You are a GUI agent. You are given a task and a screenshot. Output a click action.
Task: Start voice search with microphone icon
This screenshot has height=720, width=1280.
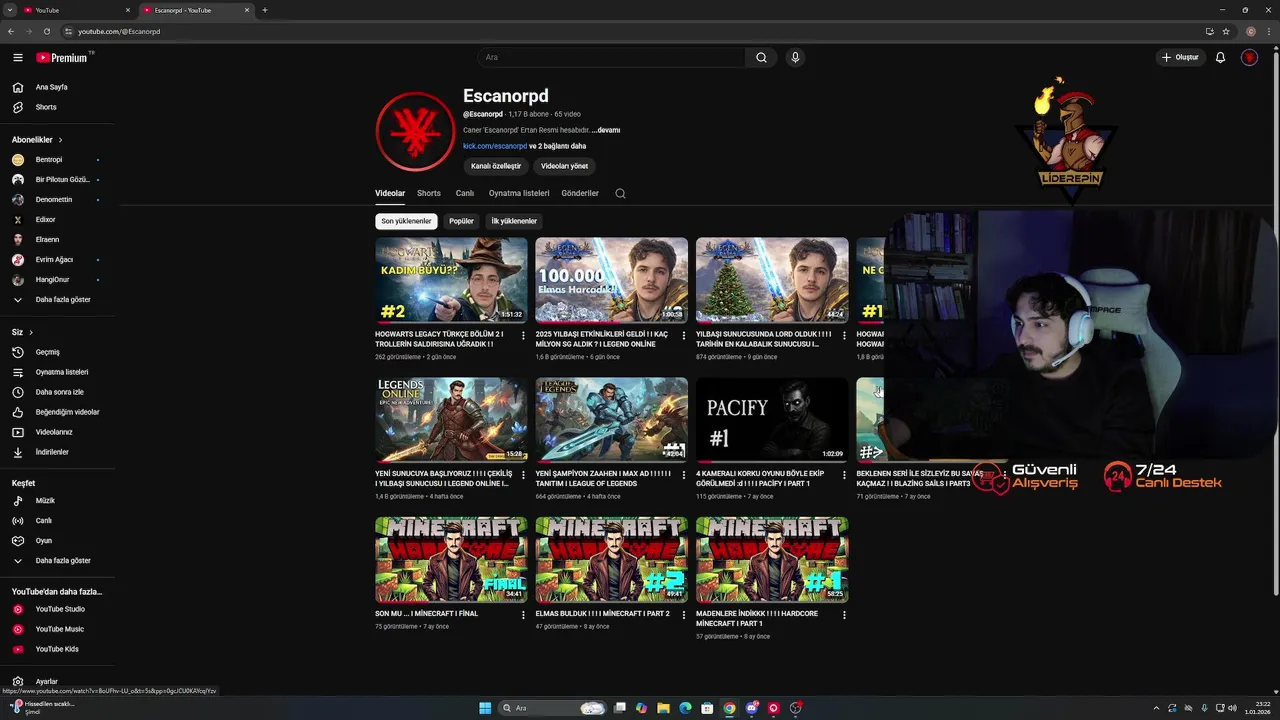795,58
